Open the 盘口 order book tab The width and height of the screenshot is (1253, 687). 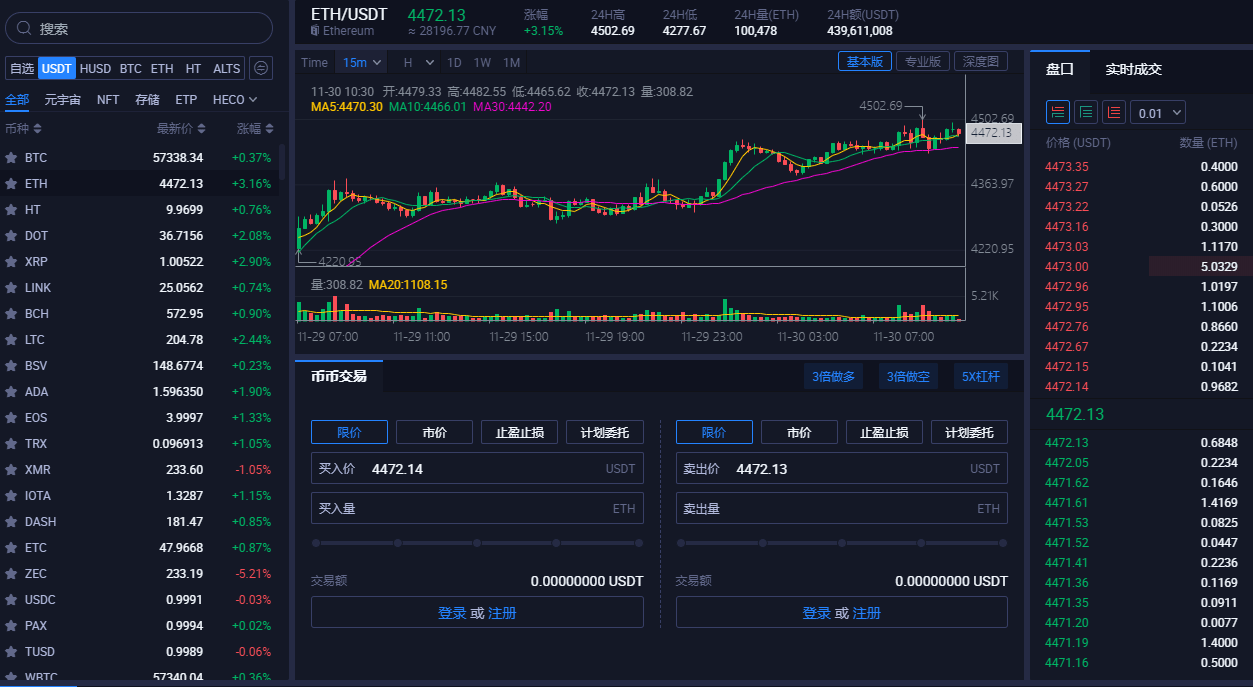1060,69
